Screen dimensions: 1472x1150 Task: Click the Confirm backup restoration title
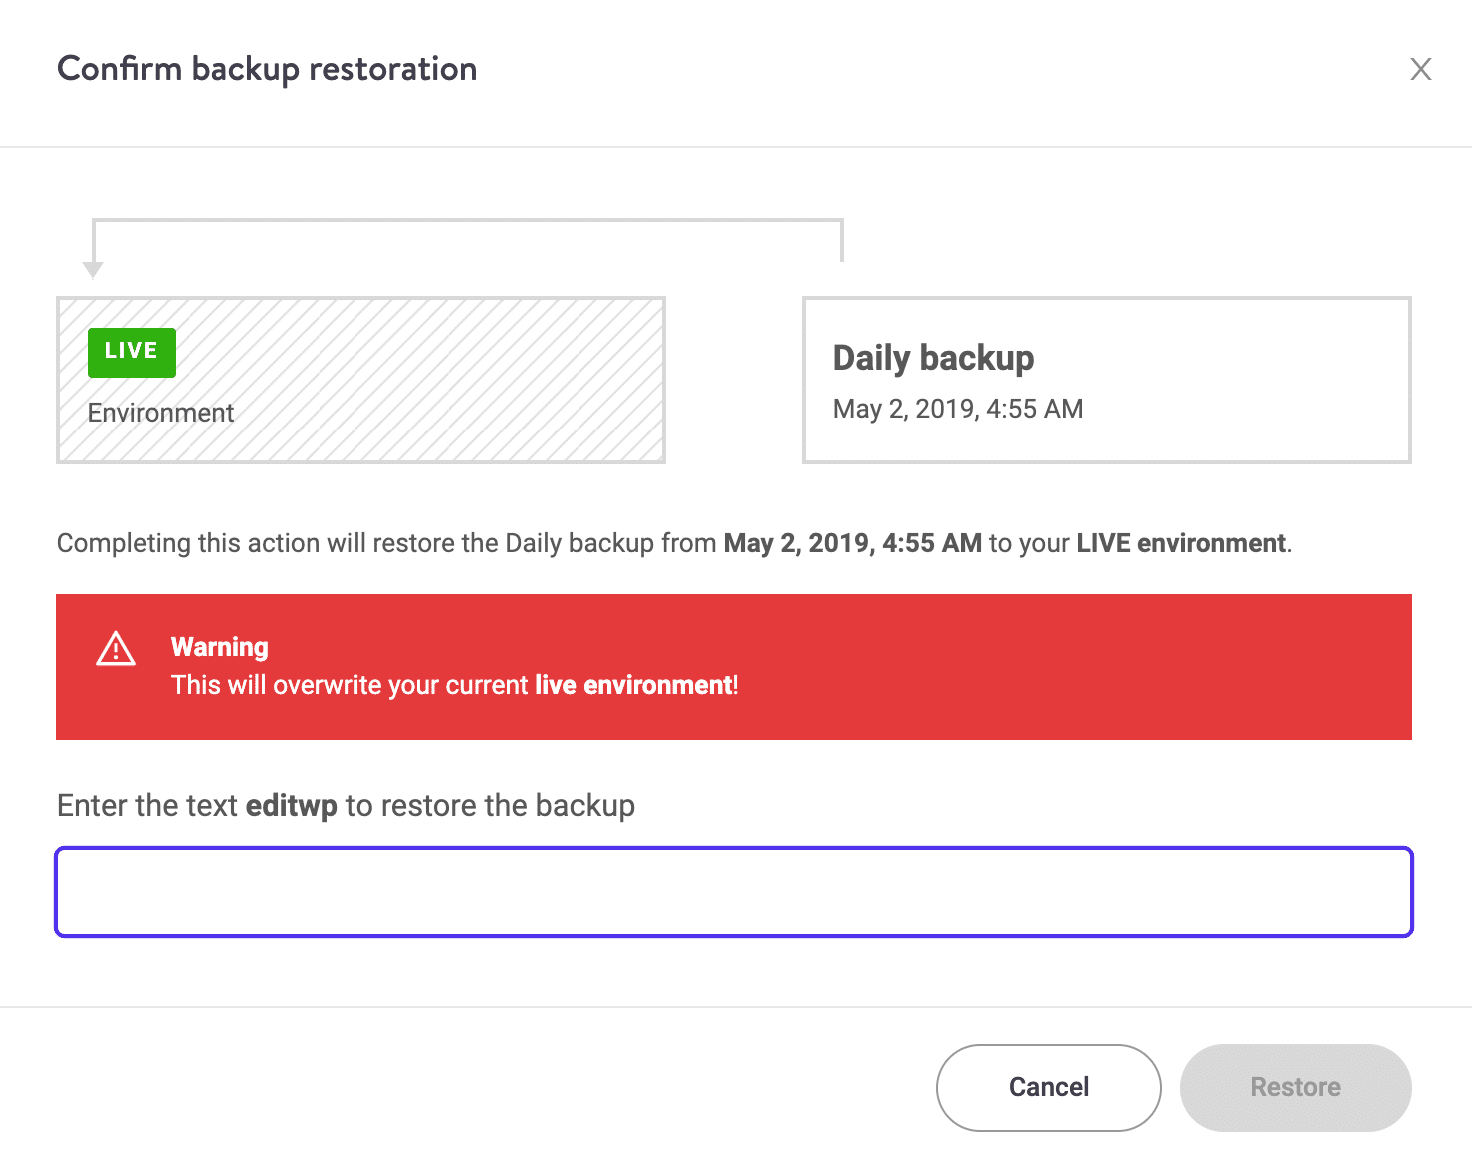(267, 69)
